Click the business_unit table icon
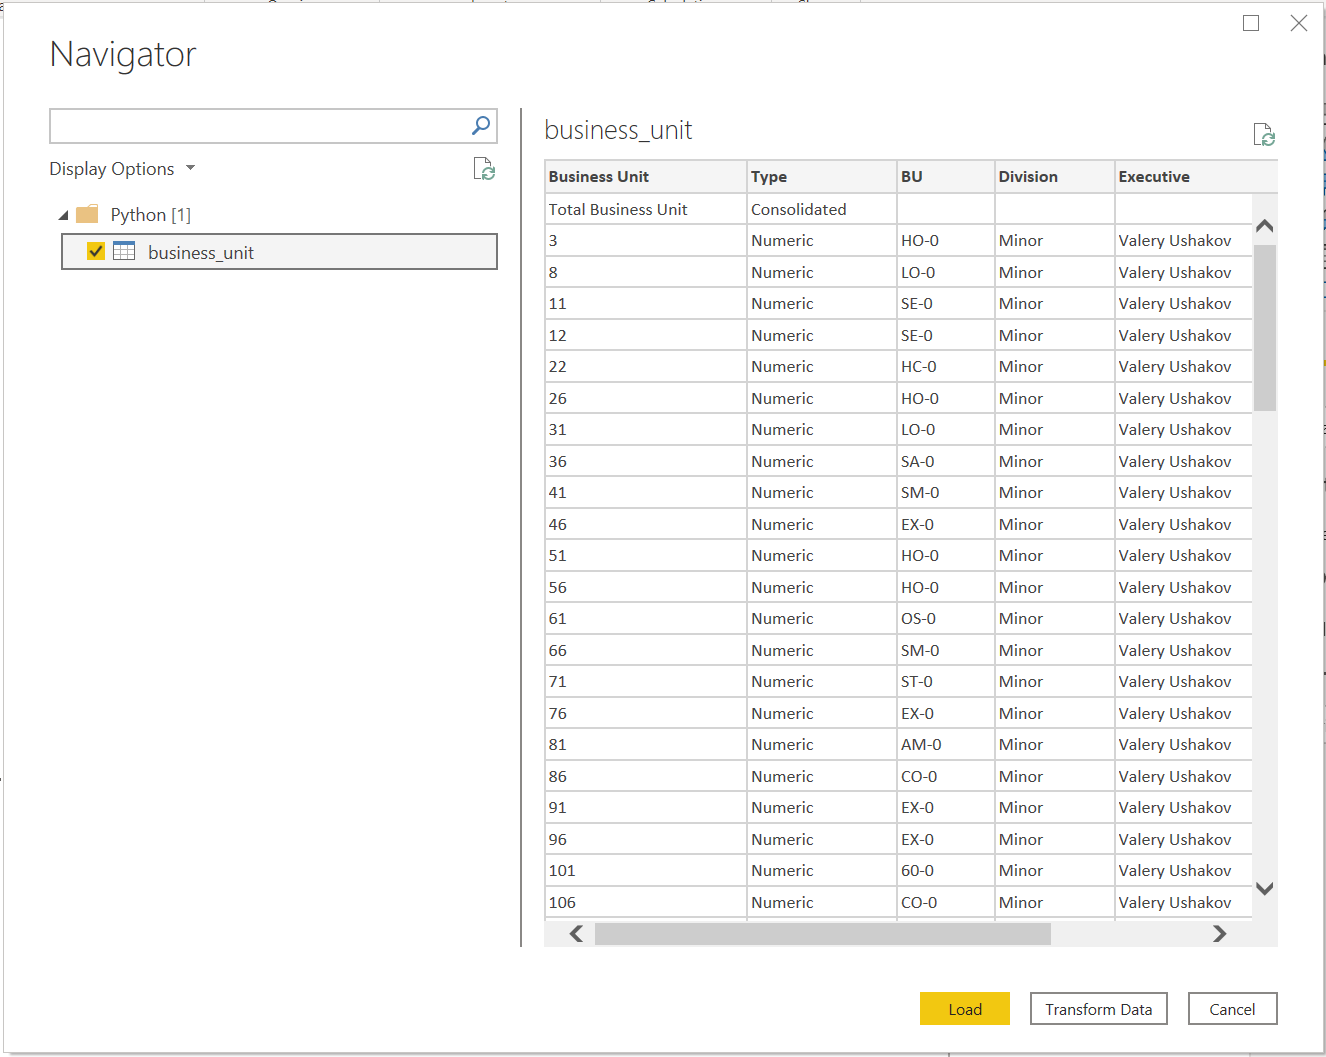The height and width of the screenshot is (1057, 1326). point(124,251)
